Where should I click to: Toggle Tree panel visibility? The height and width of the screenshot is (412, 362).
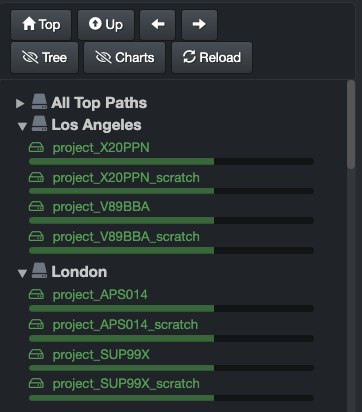pyautogui.click(x=44, y=57)
